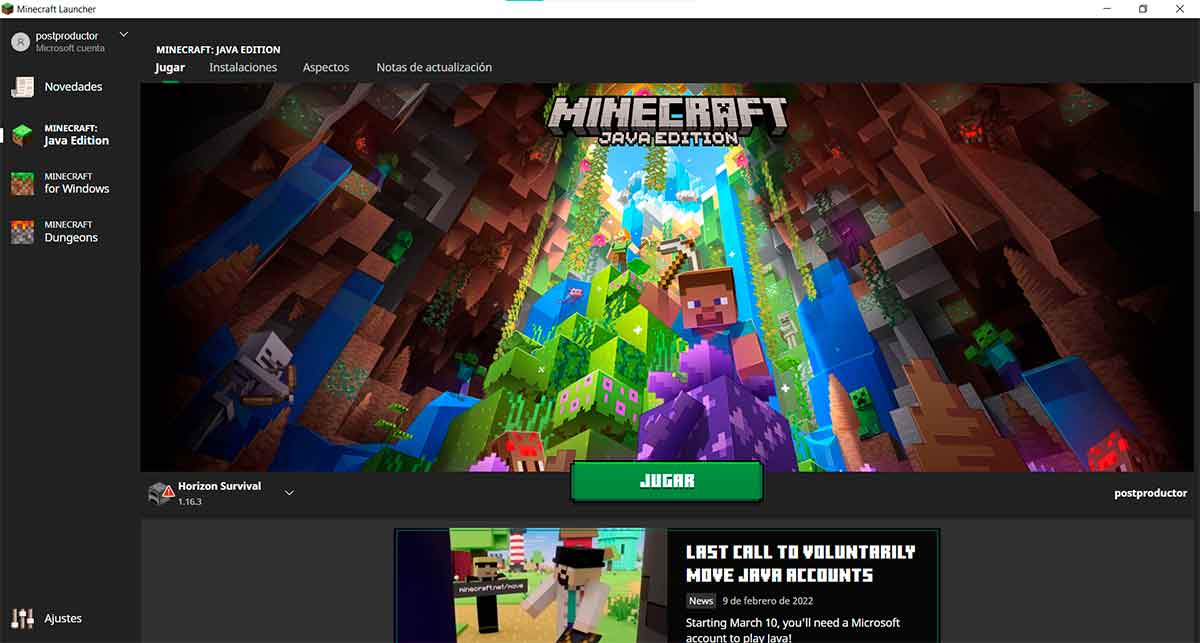Click the news article thumbnail image

531,586
